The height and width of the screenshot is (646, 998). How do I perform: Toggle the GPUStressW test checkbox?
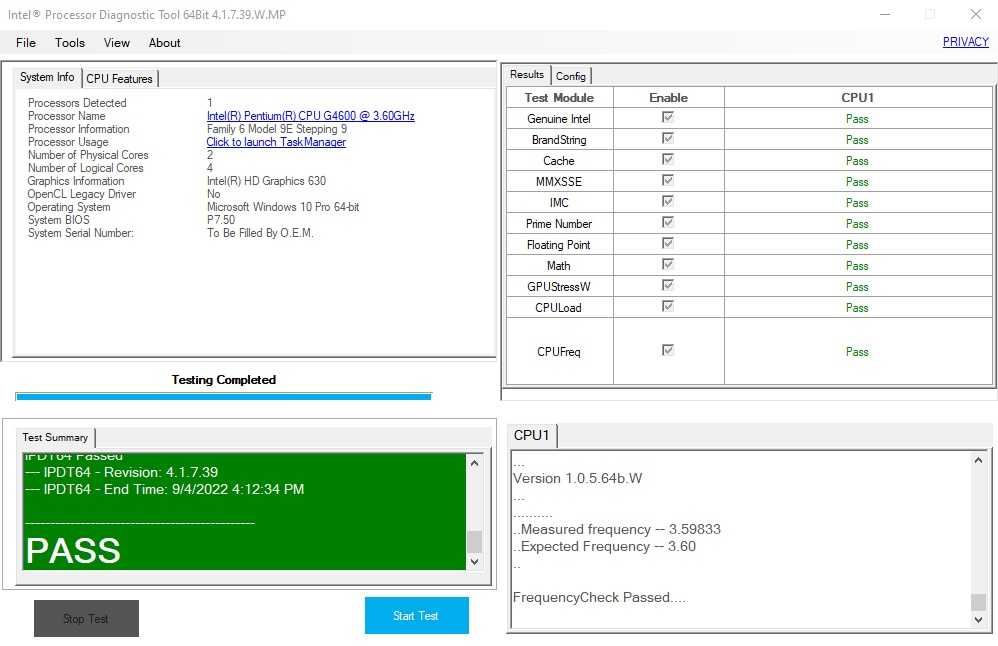click(x=668, y=285)
